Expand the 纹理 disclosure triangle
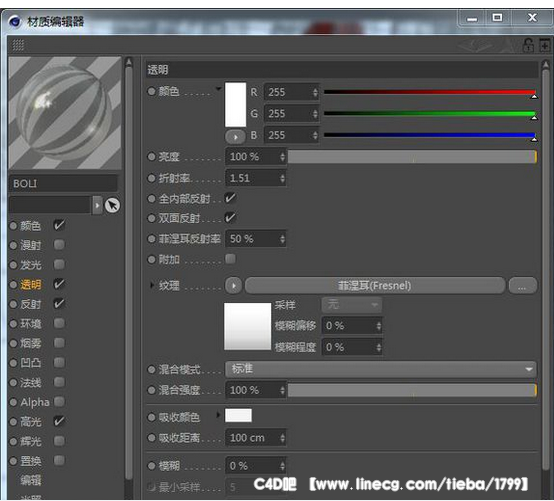This screenshot has height=501, width=554. tap(152, 285)
